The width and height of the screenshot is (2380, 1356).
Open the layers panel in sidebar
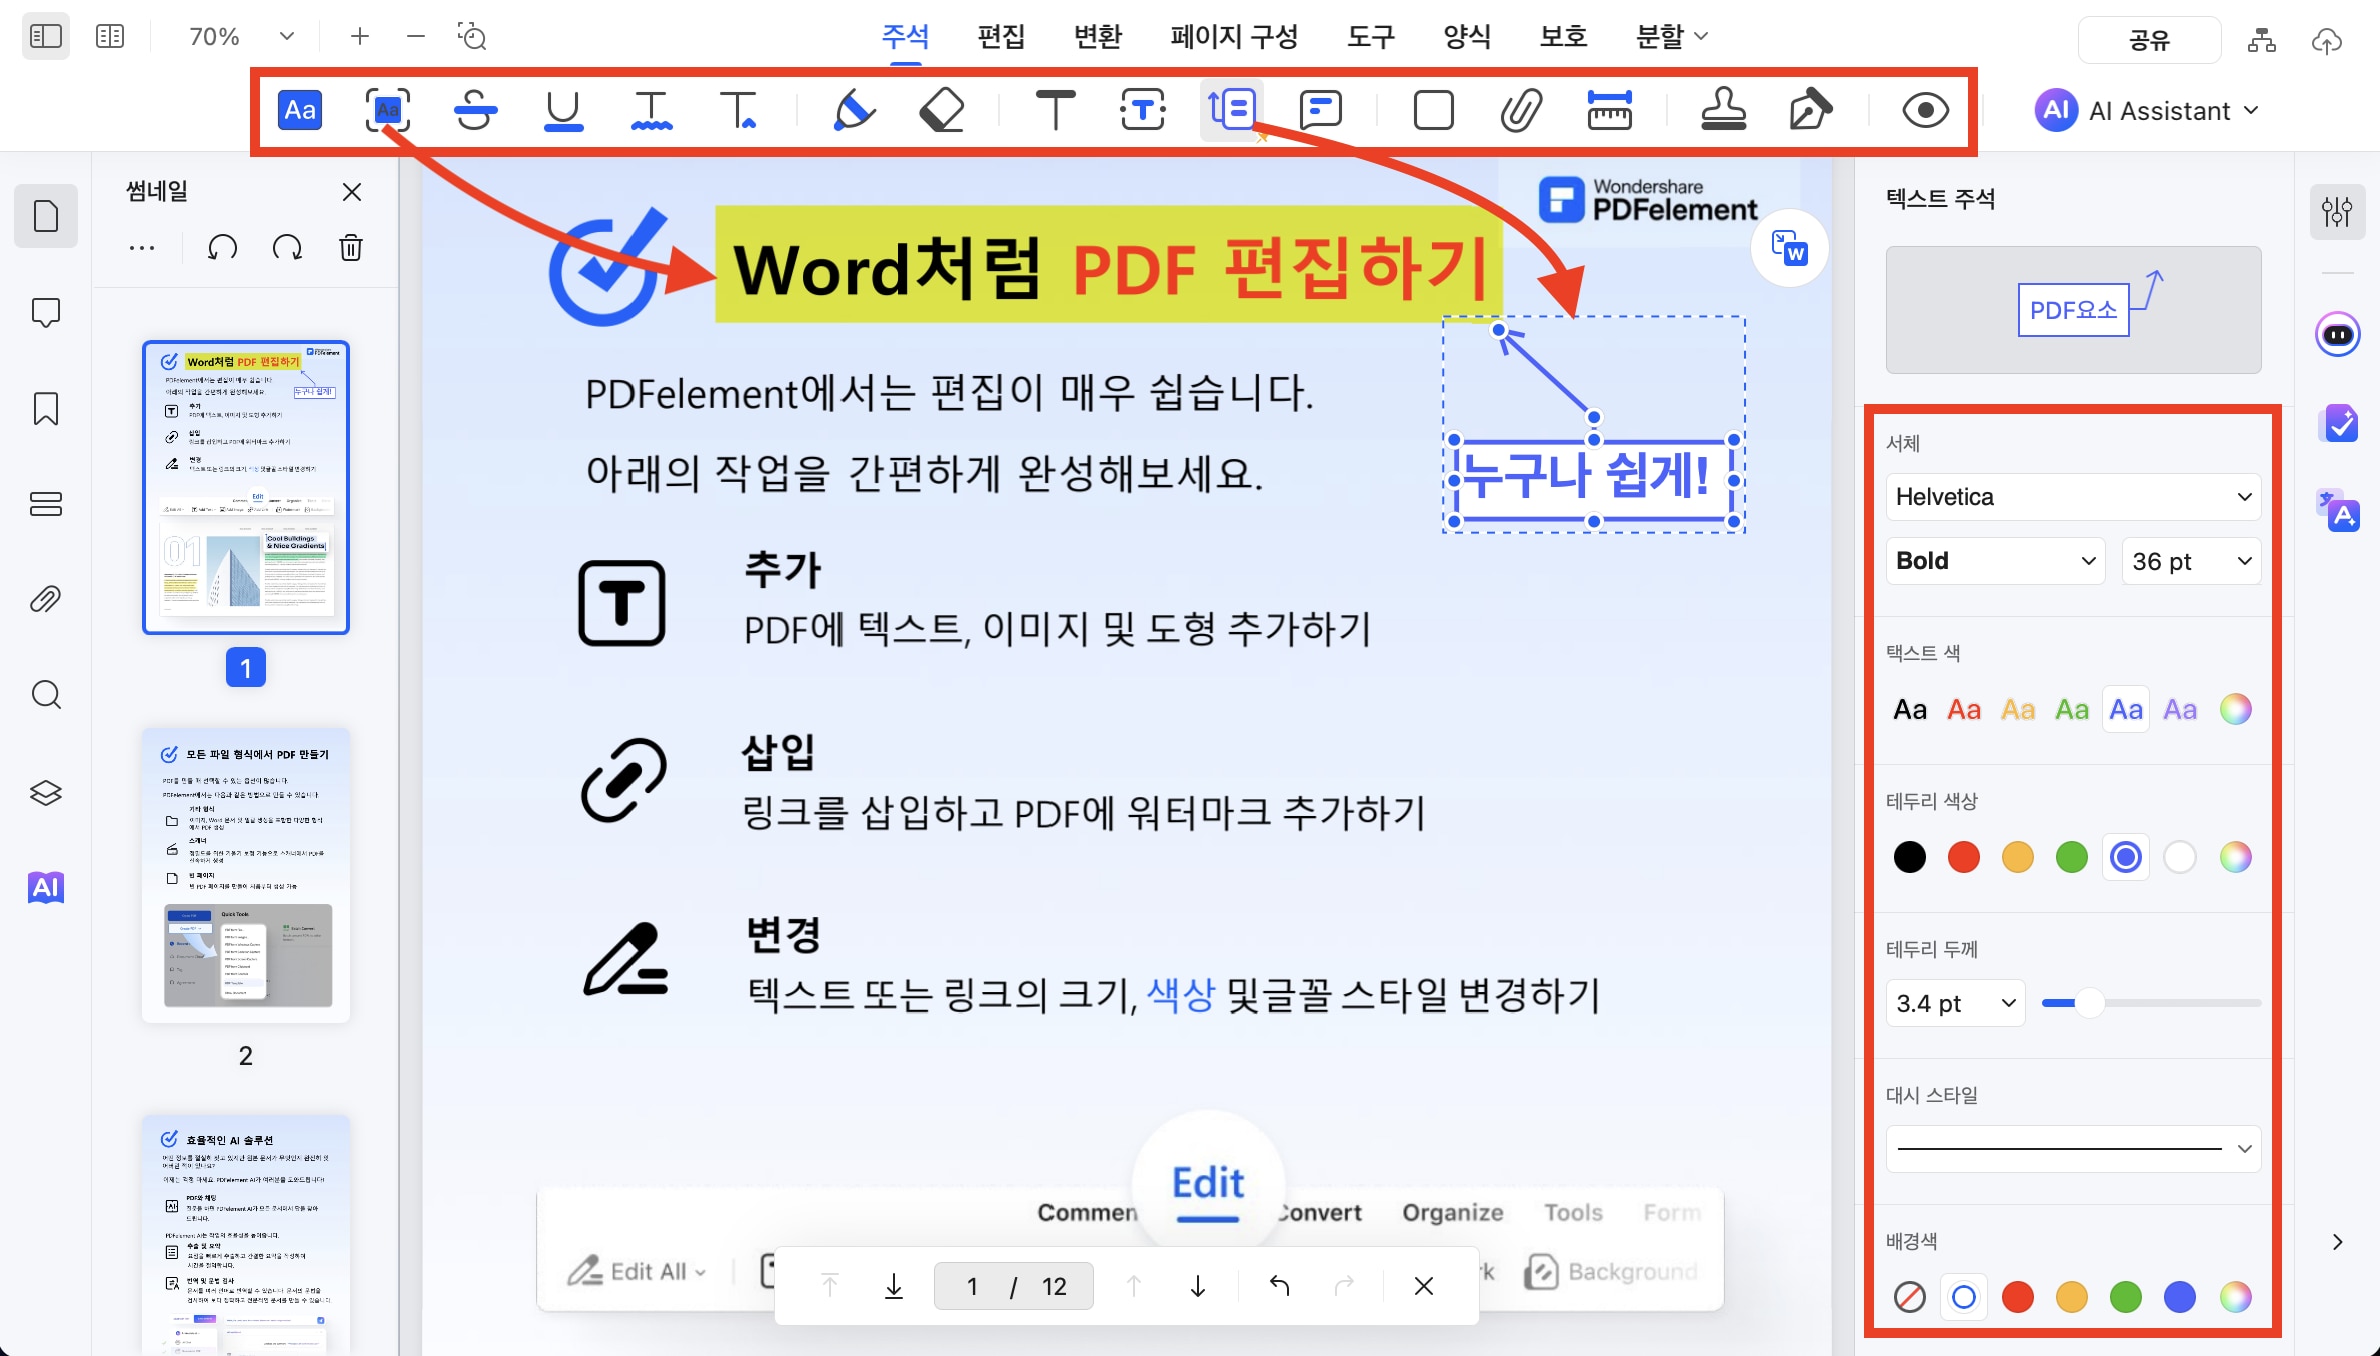click(46, 792)
